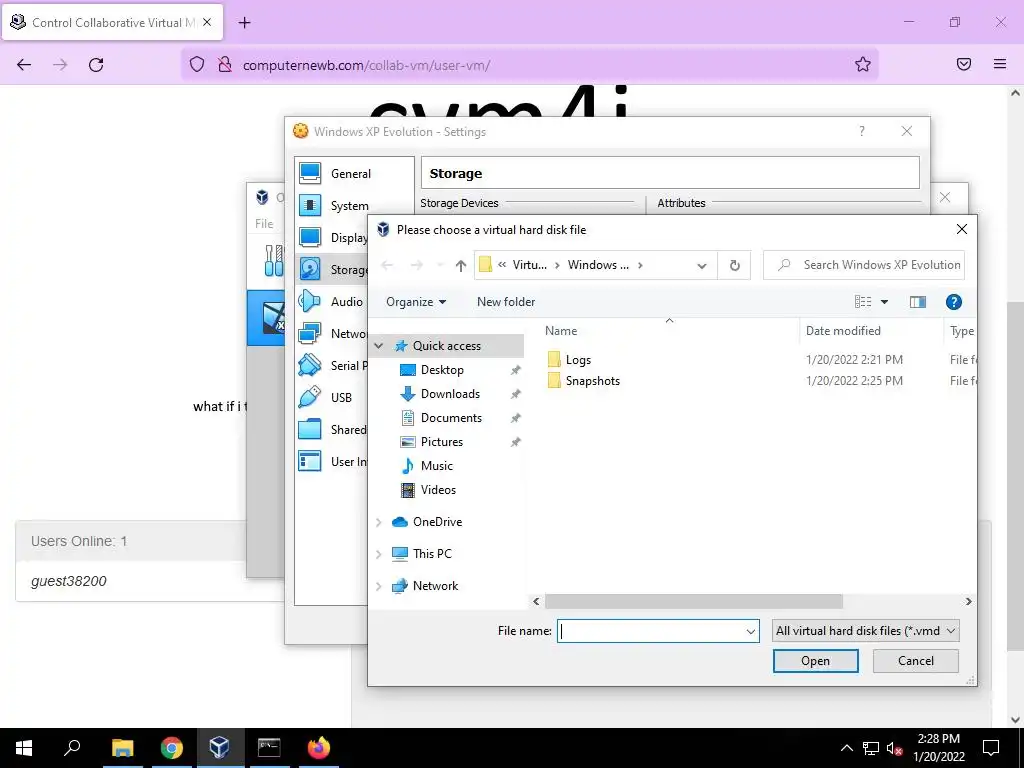The width and height of the screenshot is (1024, 768).
Task: Open the User Interface settings icon
Action: [310, 462]
